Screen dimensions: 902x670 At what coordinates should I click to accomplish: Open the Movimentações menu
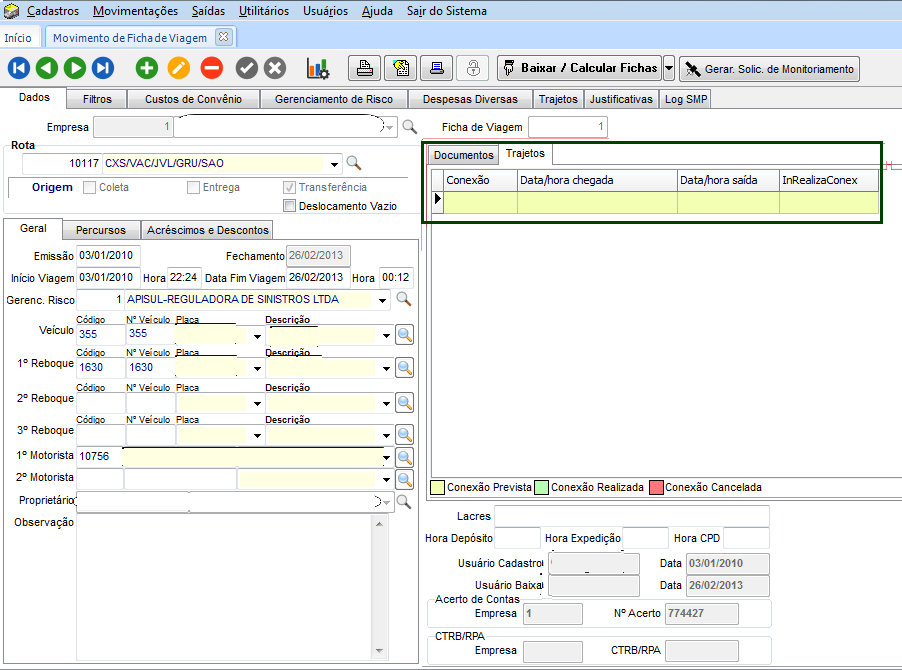click(x=135, y=11)
